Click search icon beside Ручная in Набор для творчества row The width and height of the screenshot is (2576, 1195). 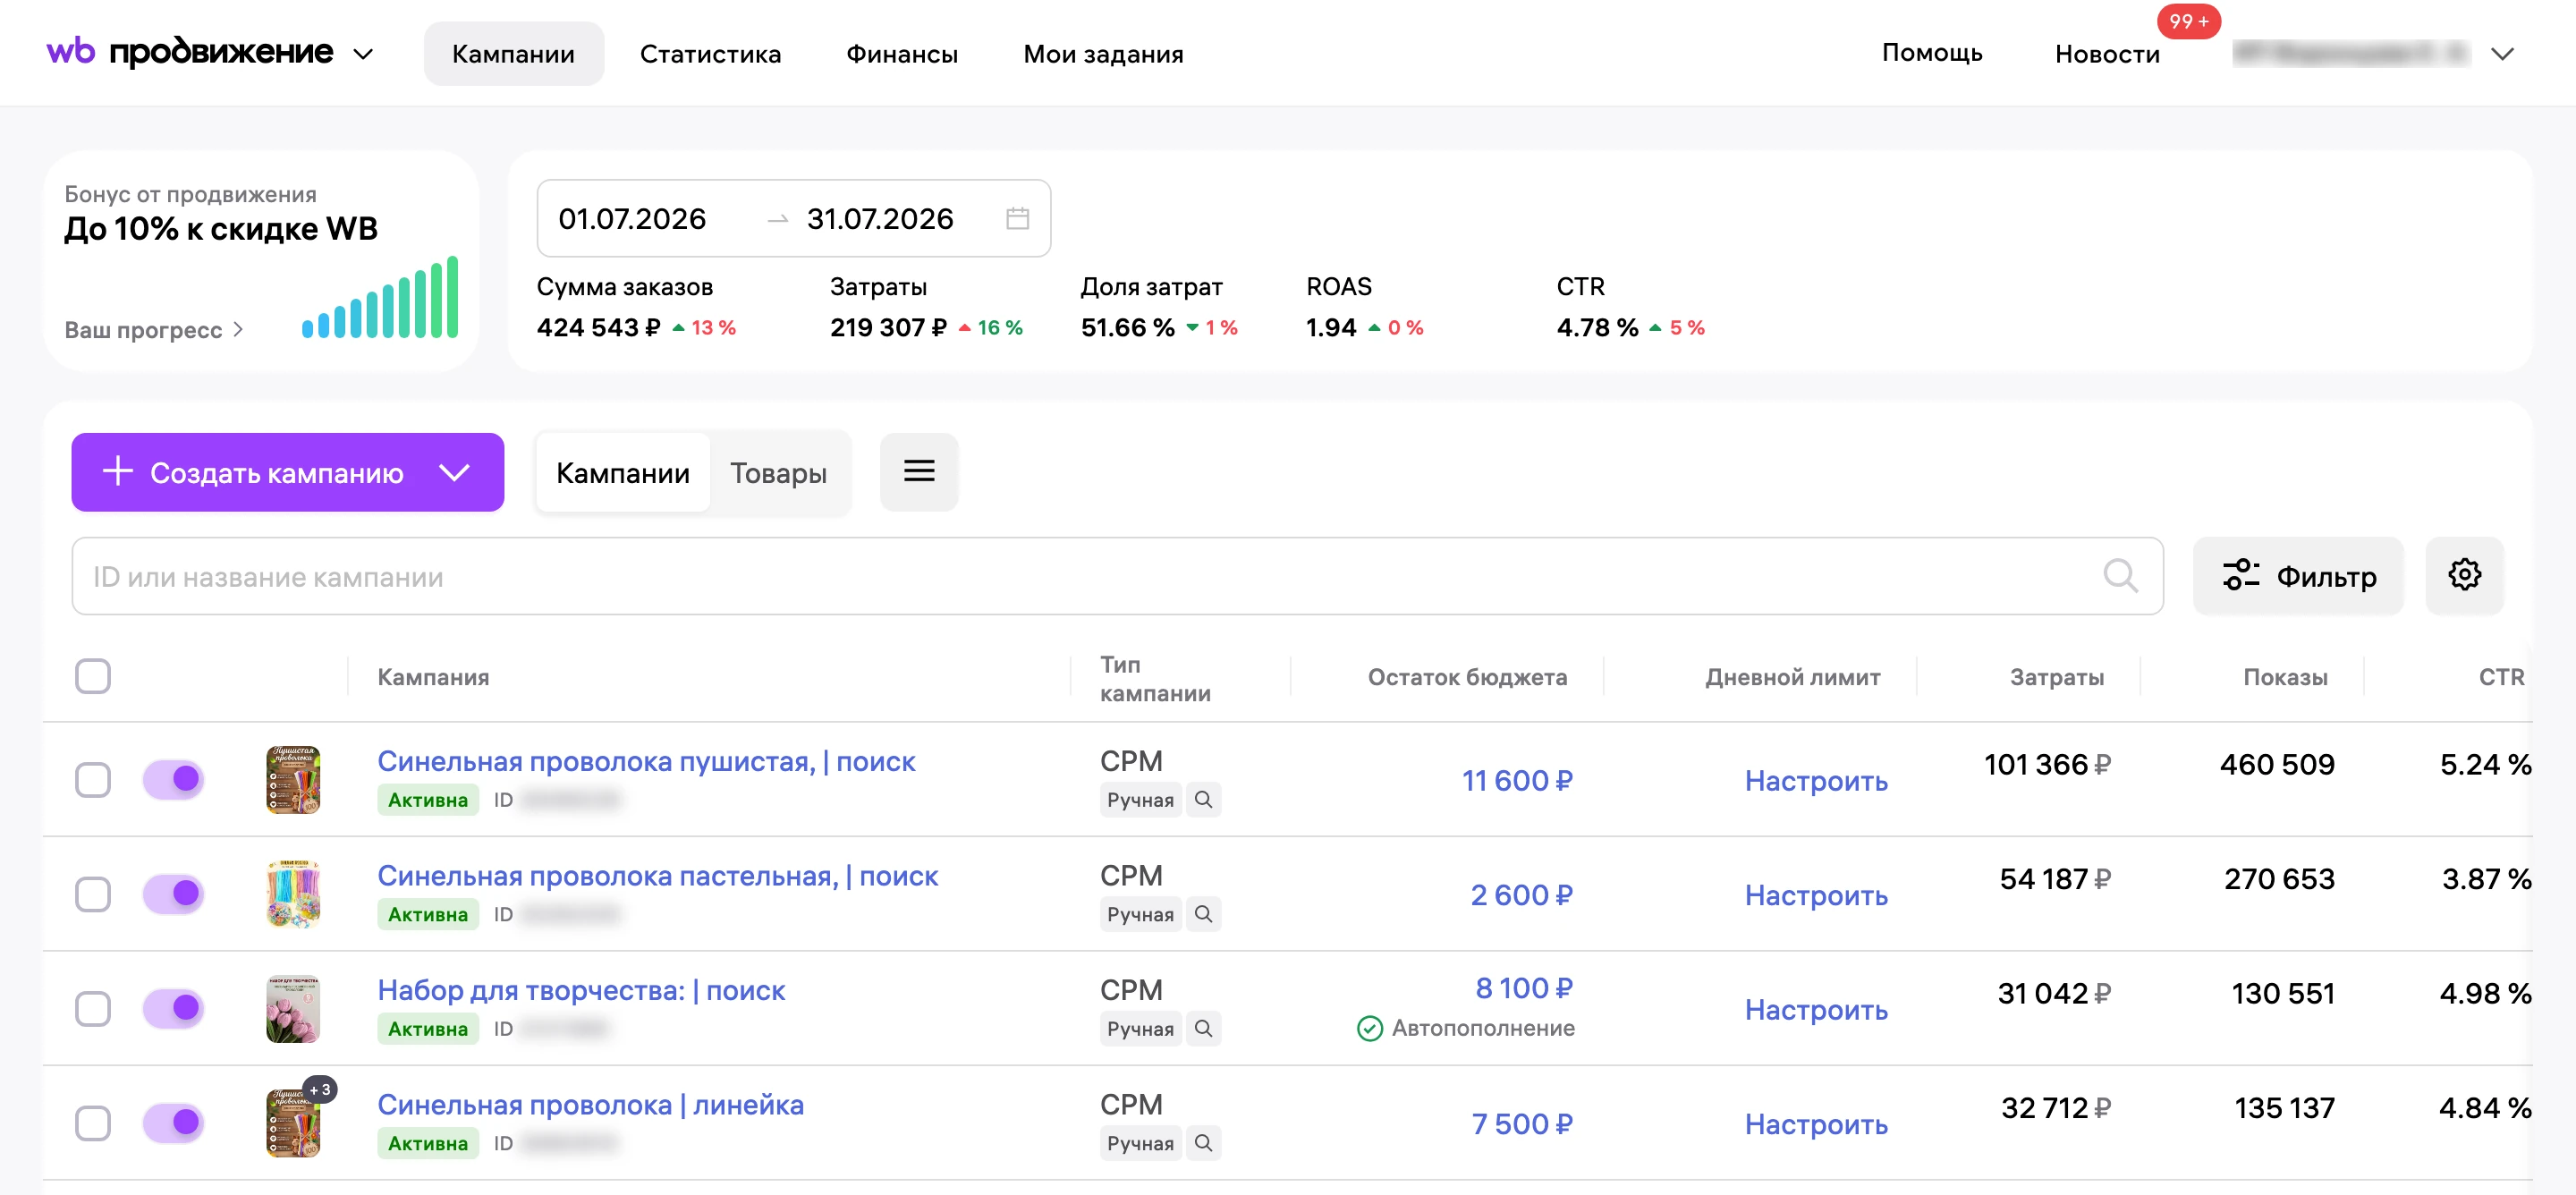point(1204,1029)
